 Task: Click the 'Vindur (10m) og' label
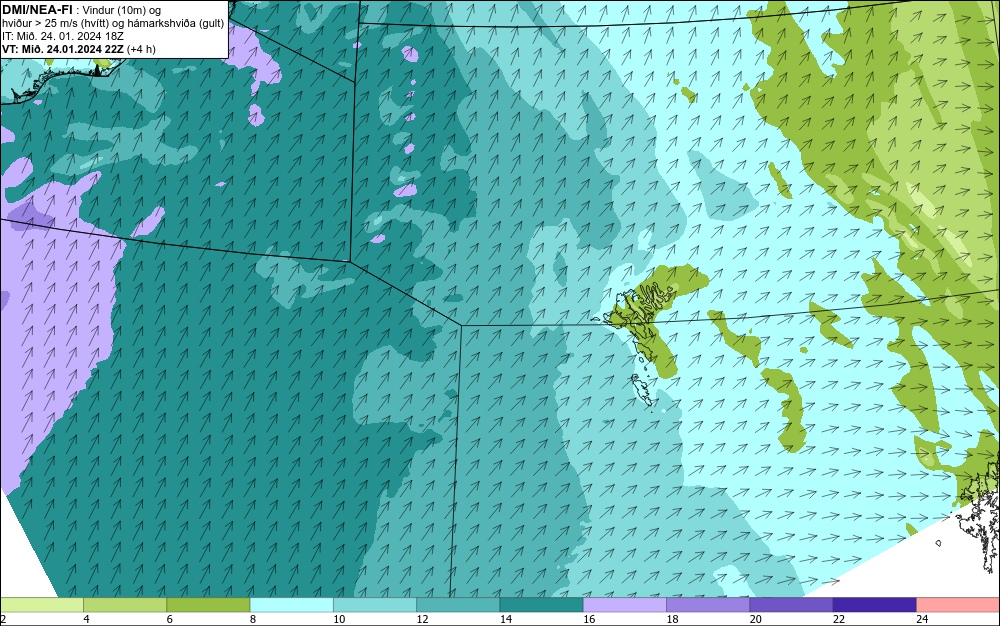tap(122, 10)
